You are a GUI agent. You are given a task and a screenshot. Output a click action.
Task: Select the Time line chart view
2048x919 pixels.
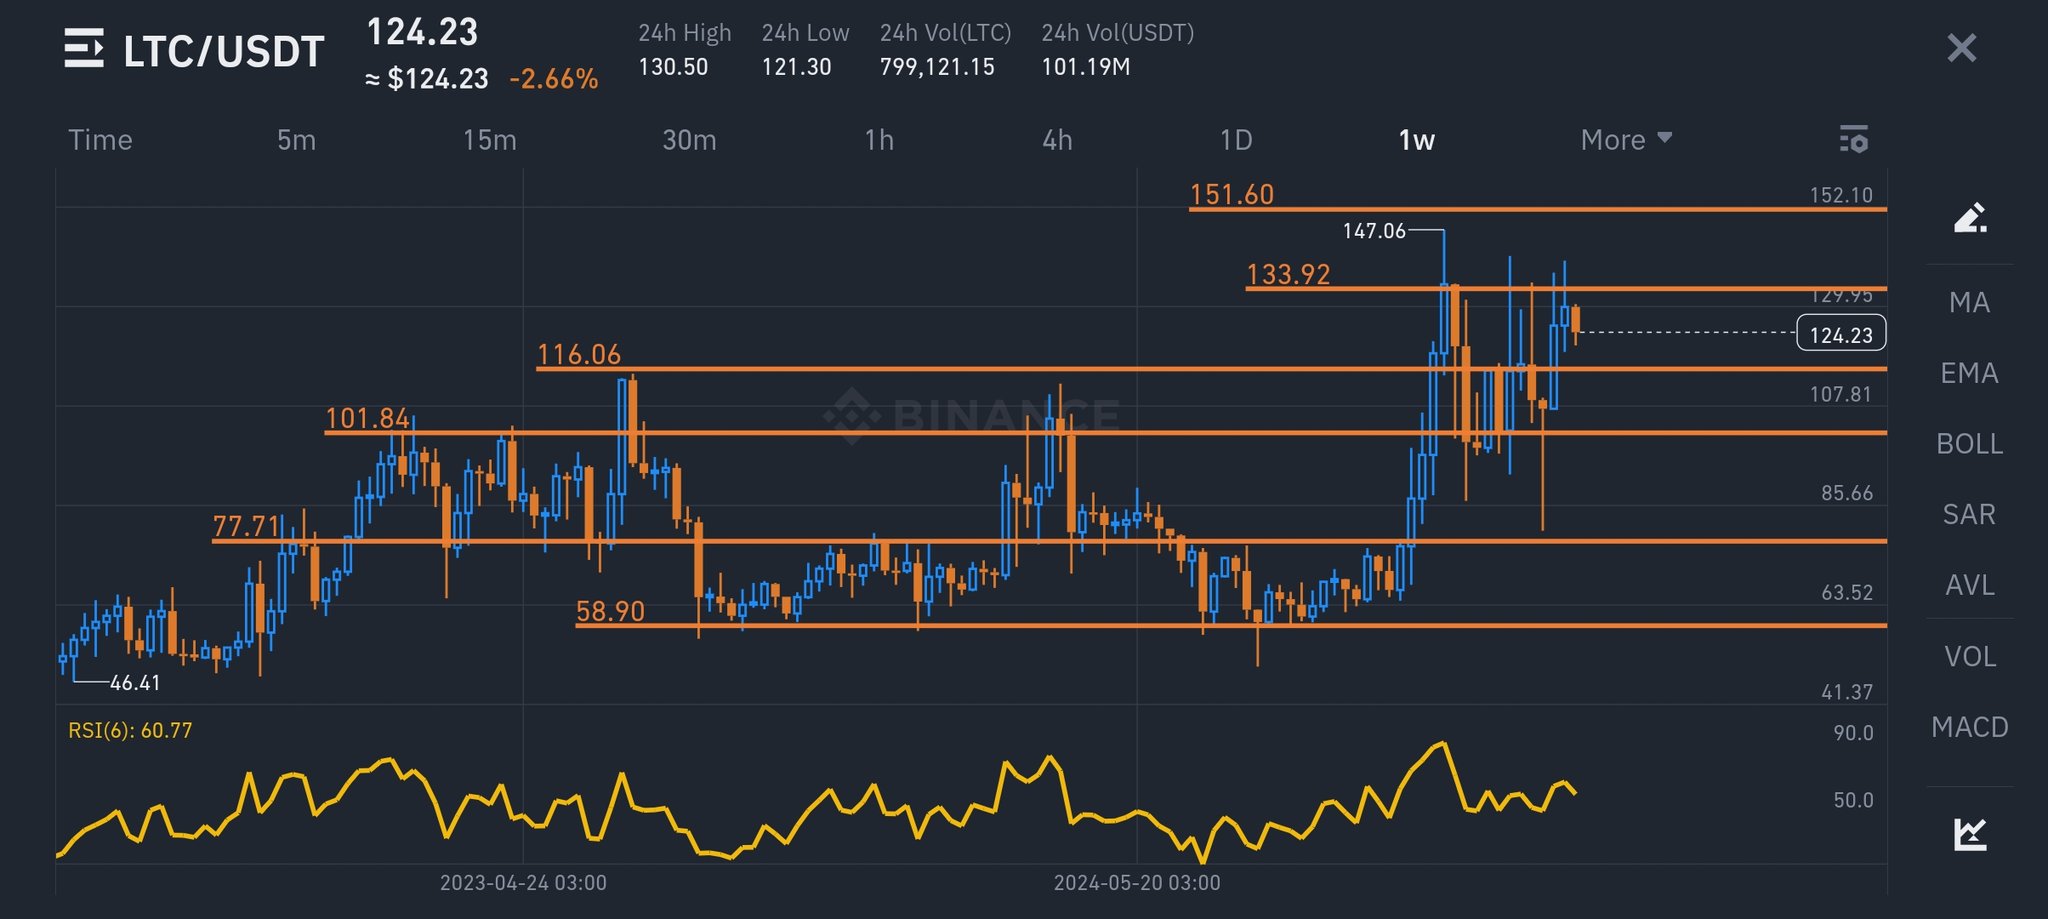tap(100, 140)
